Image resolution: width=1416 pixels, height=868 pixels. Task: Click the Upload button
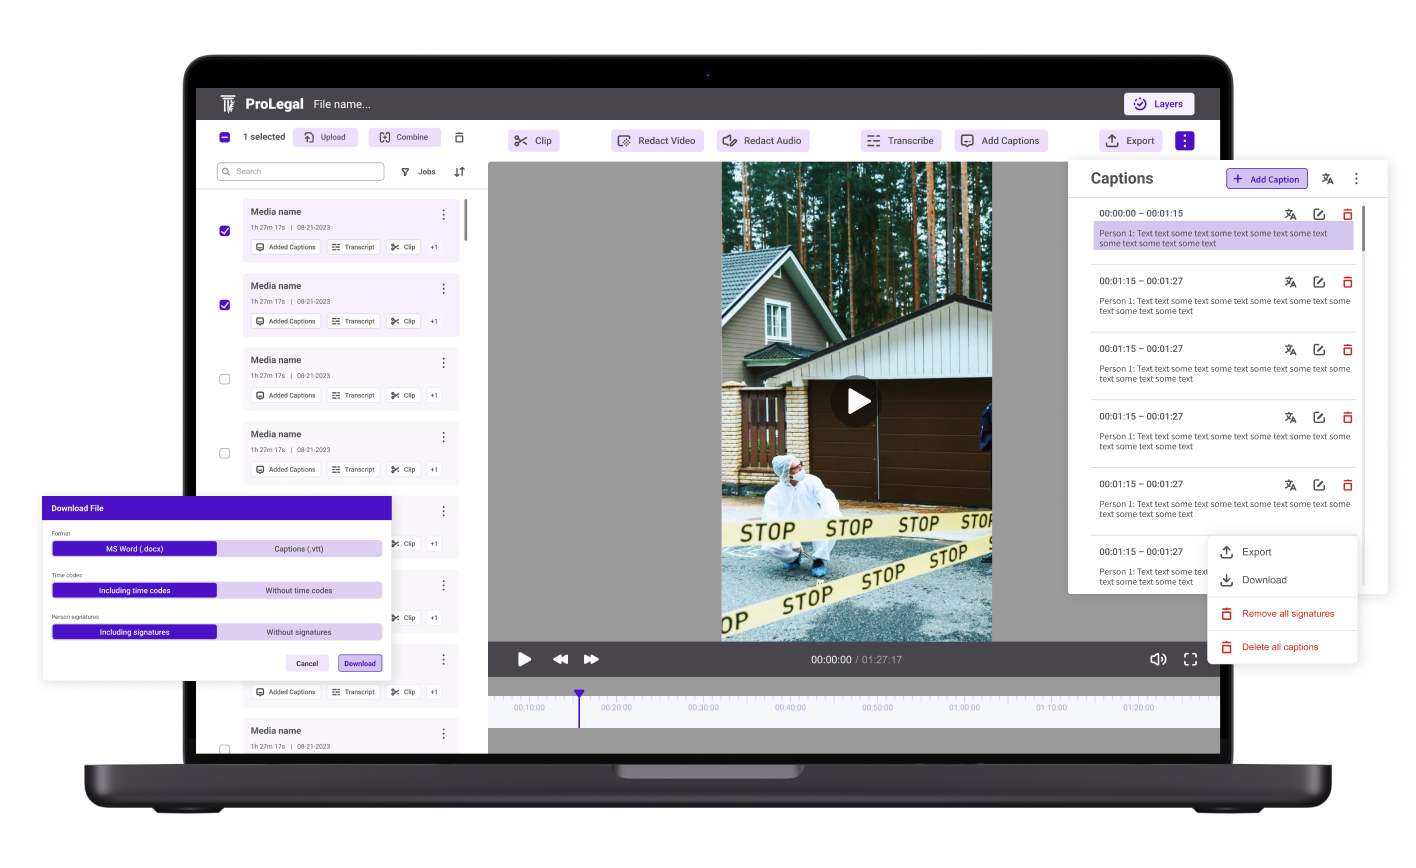coord(325,137)
